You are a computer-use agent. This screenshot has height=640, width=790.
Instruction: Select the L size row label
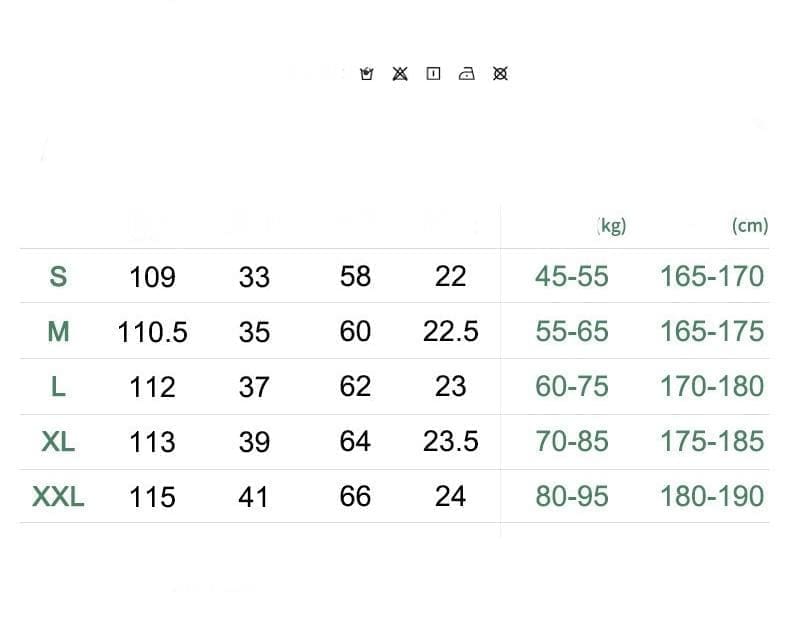58,387
